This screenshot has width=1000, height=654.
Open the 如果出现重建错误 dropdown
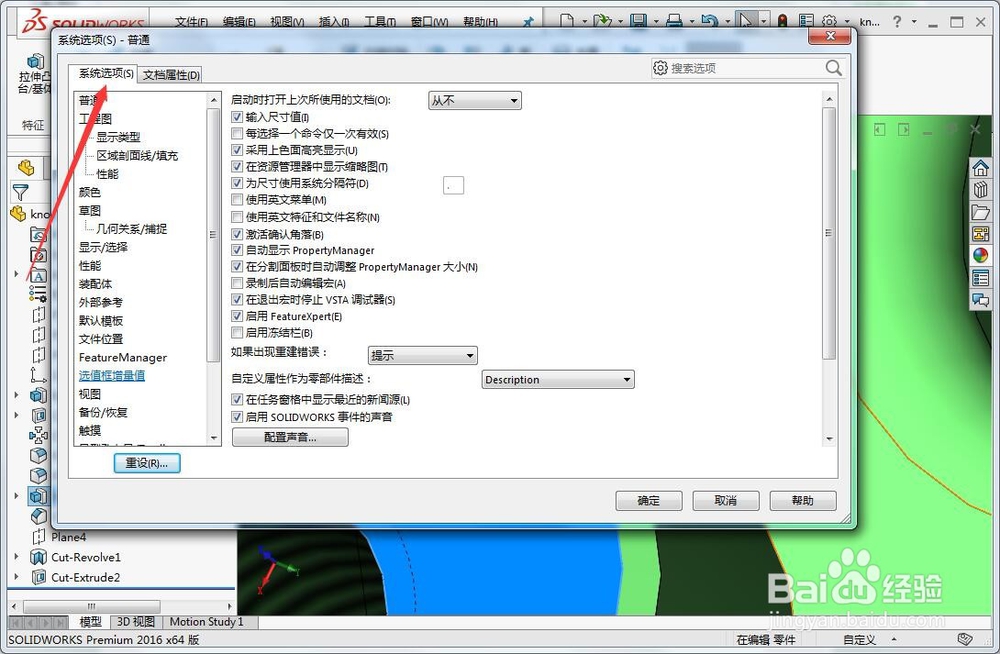(x=423, y=355)
